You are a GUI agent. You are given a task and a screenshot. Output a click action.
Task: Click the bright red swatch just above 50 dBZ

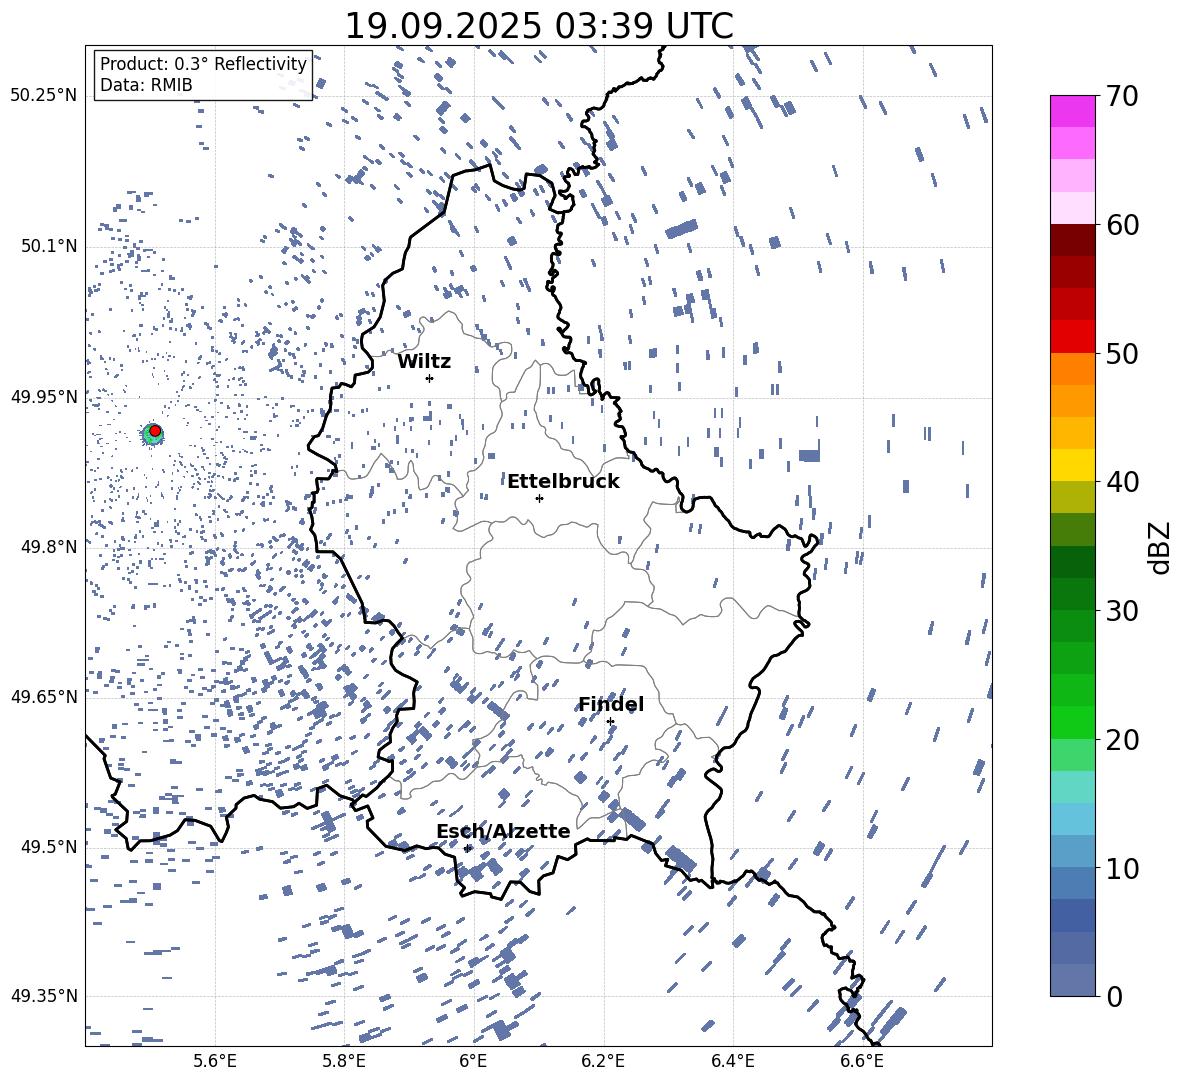(1072, 337)
